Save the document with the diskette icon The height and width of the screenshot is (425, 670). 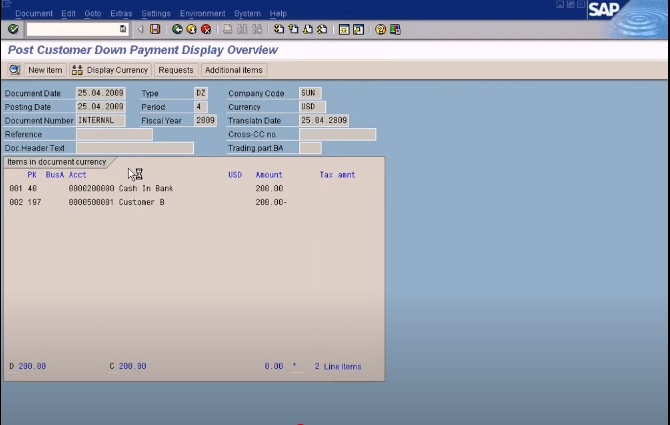coord(155,29)
